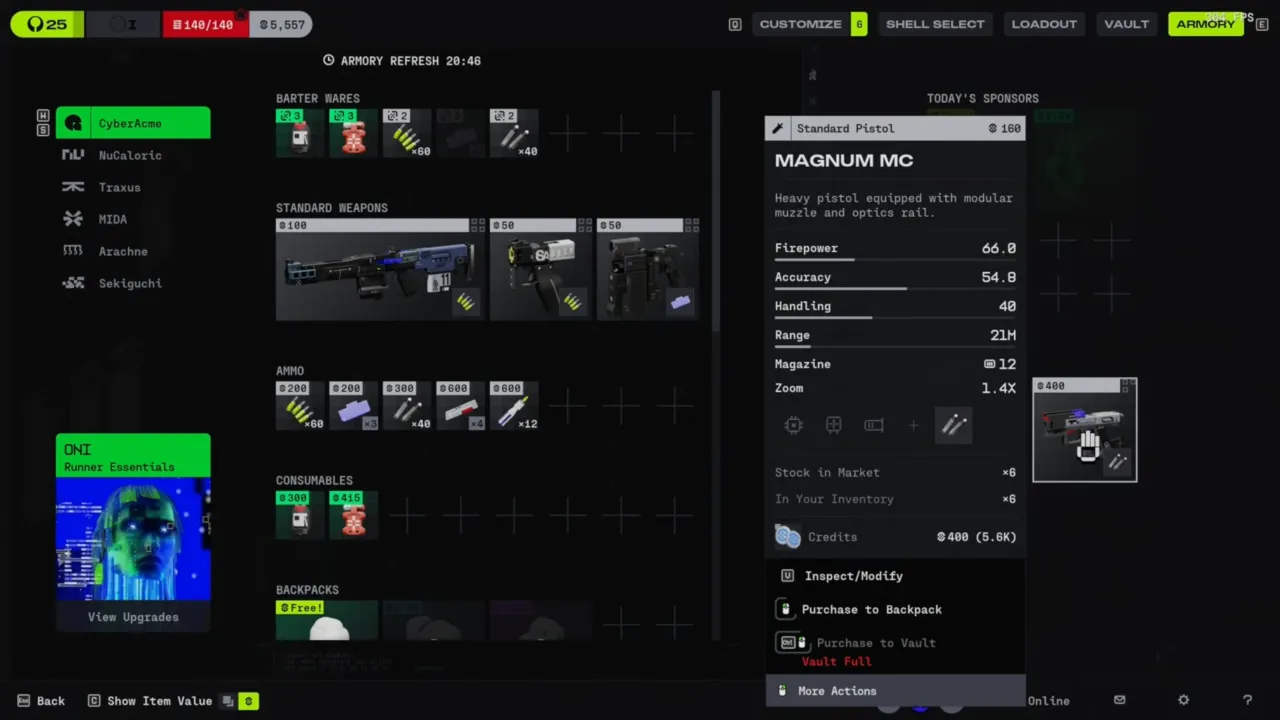Open the mail envelope icon
Screen dimensions: 1280x720
coord(1119,701)
